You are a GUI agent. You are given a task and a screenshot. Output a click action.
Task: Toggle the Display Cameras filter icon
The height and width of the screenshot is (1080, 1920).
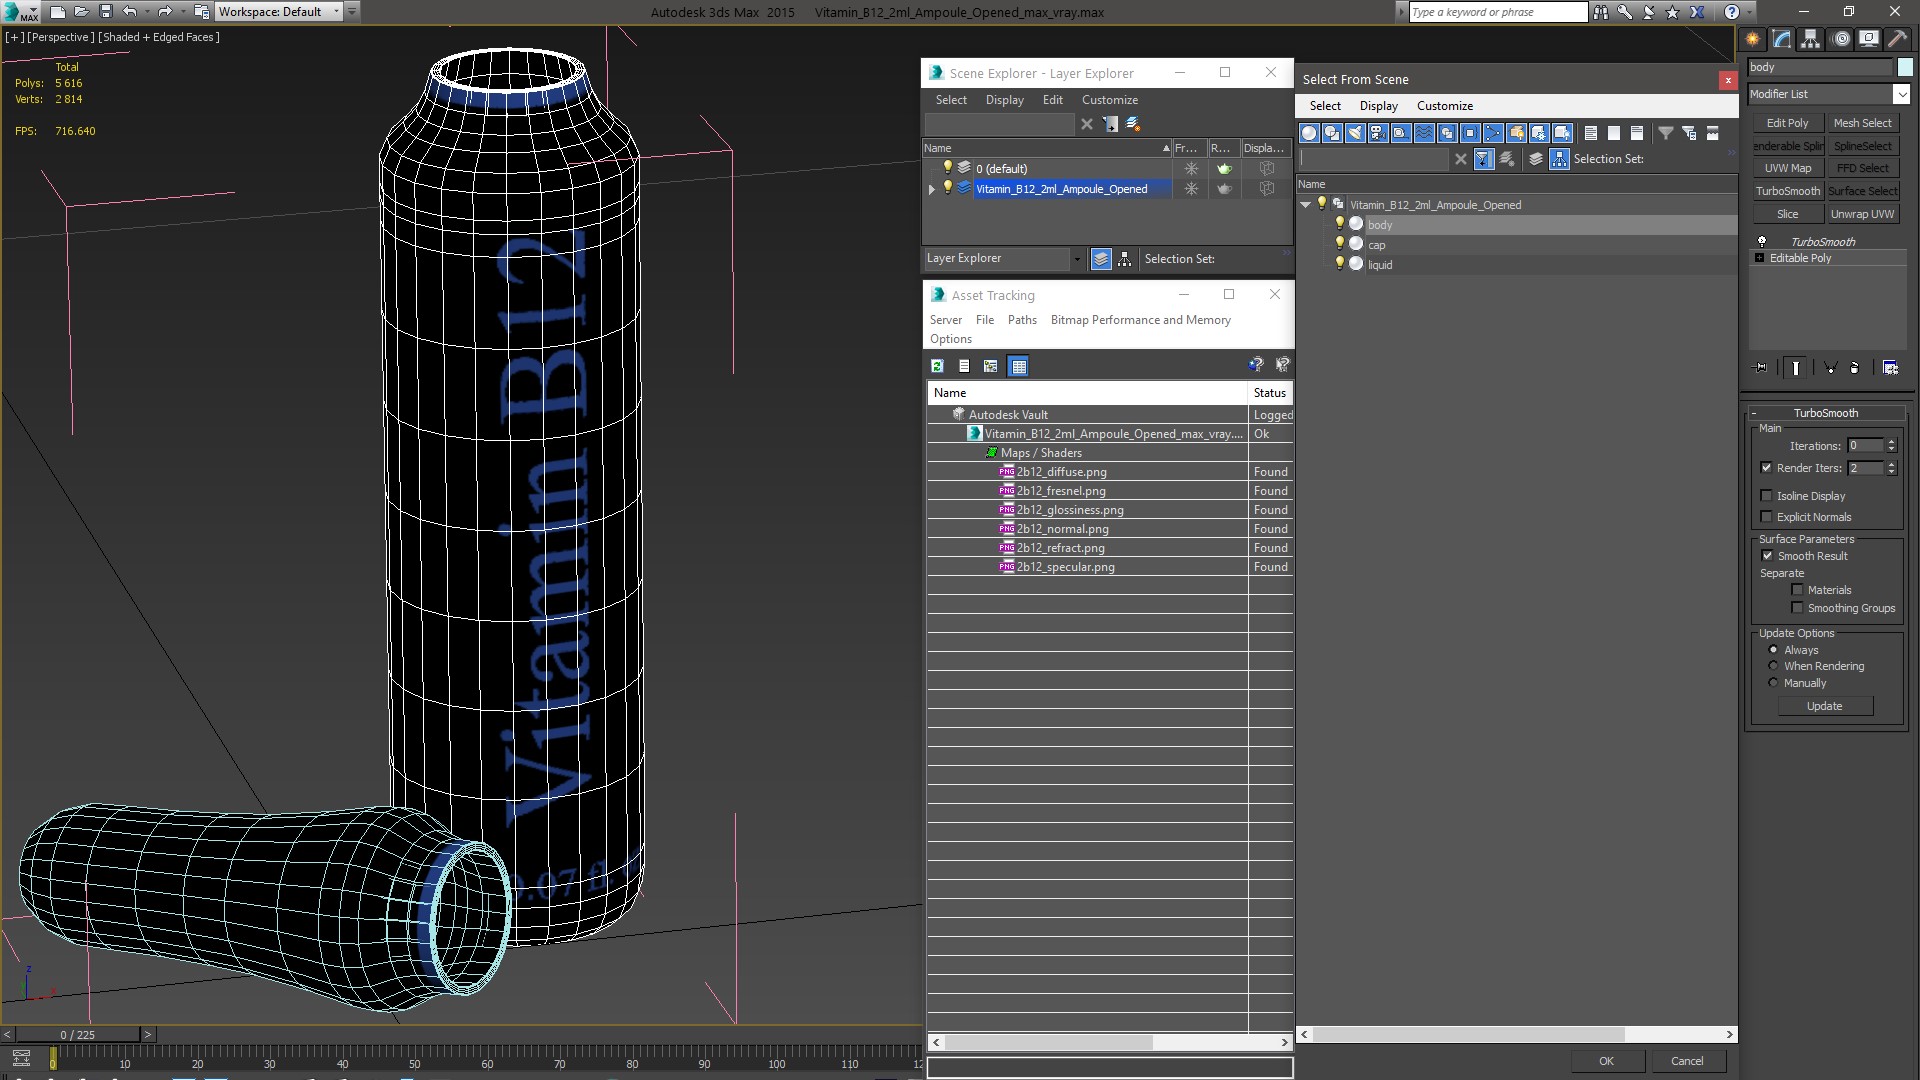click(x=1378, y=133)
